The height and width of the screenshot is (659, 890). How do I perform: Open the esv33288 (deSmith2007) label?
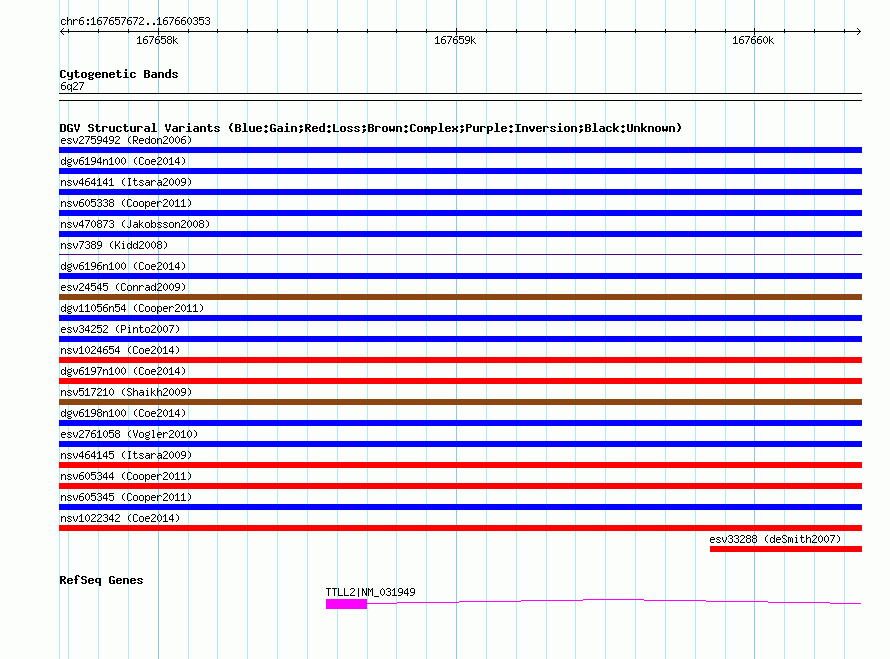(775, 539)
